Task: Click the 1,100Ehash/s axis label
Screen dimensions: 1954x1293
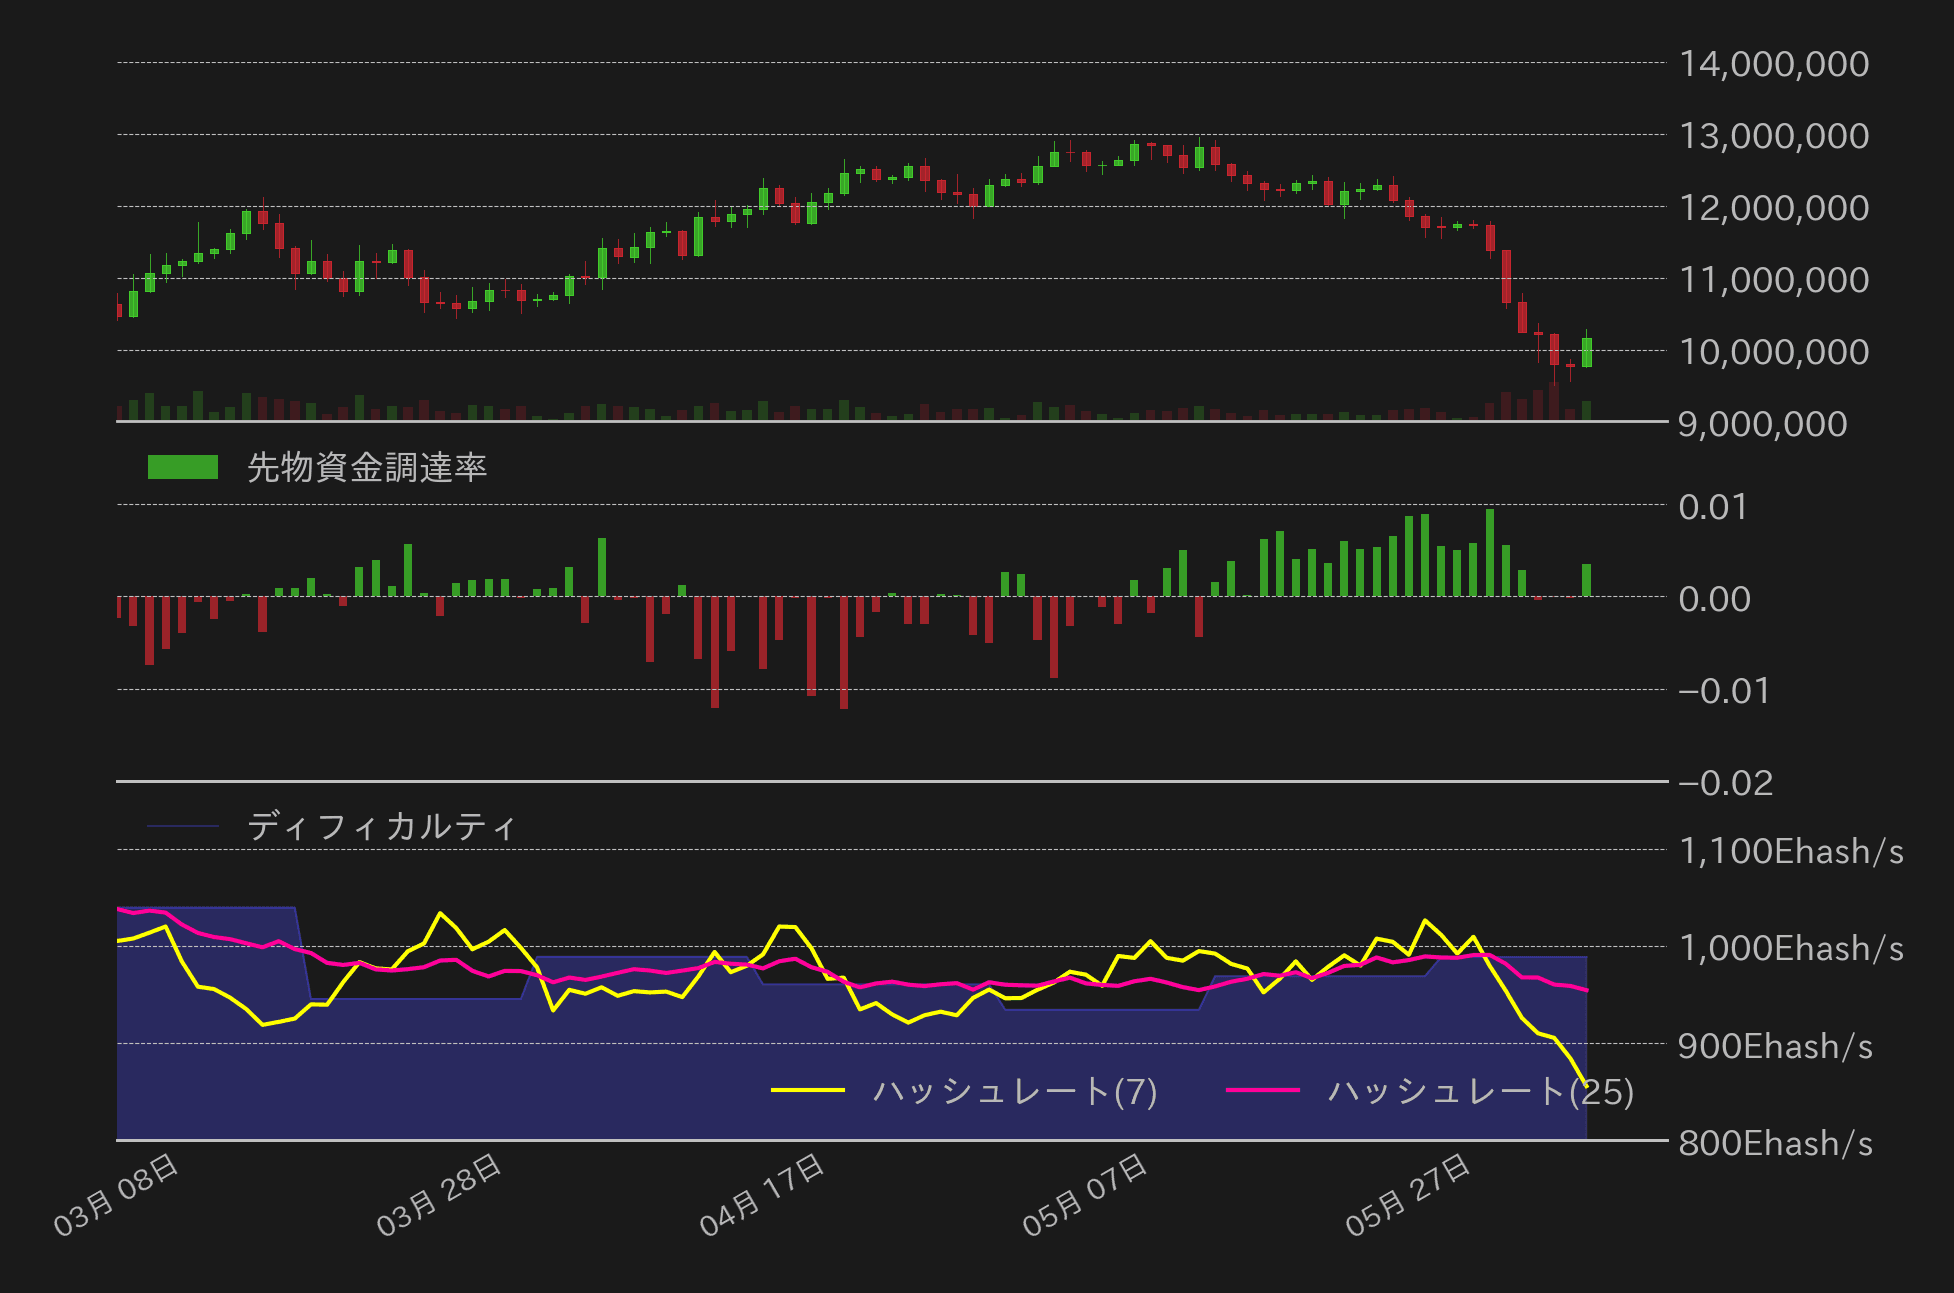Action: pos(1791,851)
